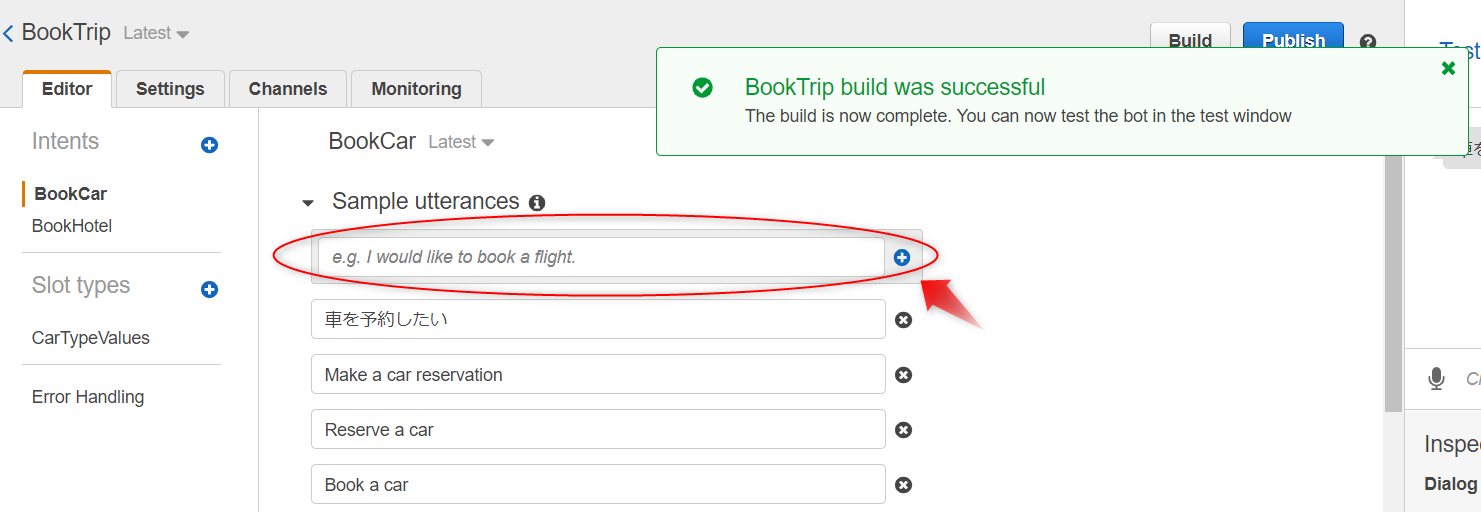Remove the 'Reserve a car' utterance

click(903, 430)
